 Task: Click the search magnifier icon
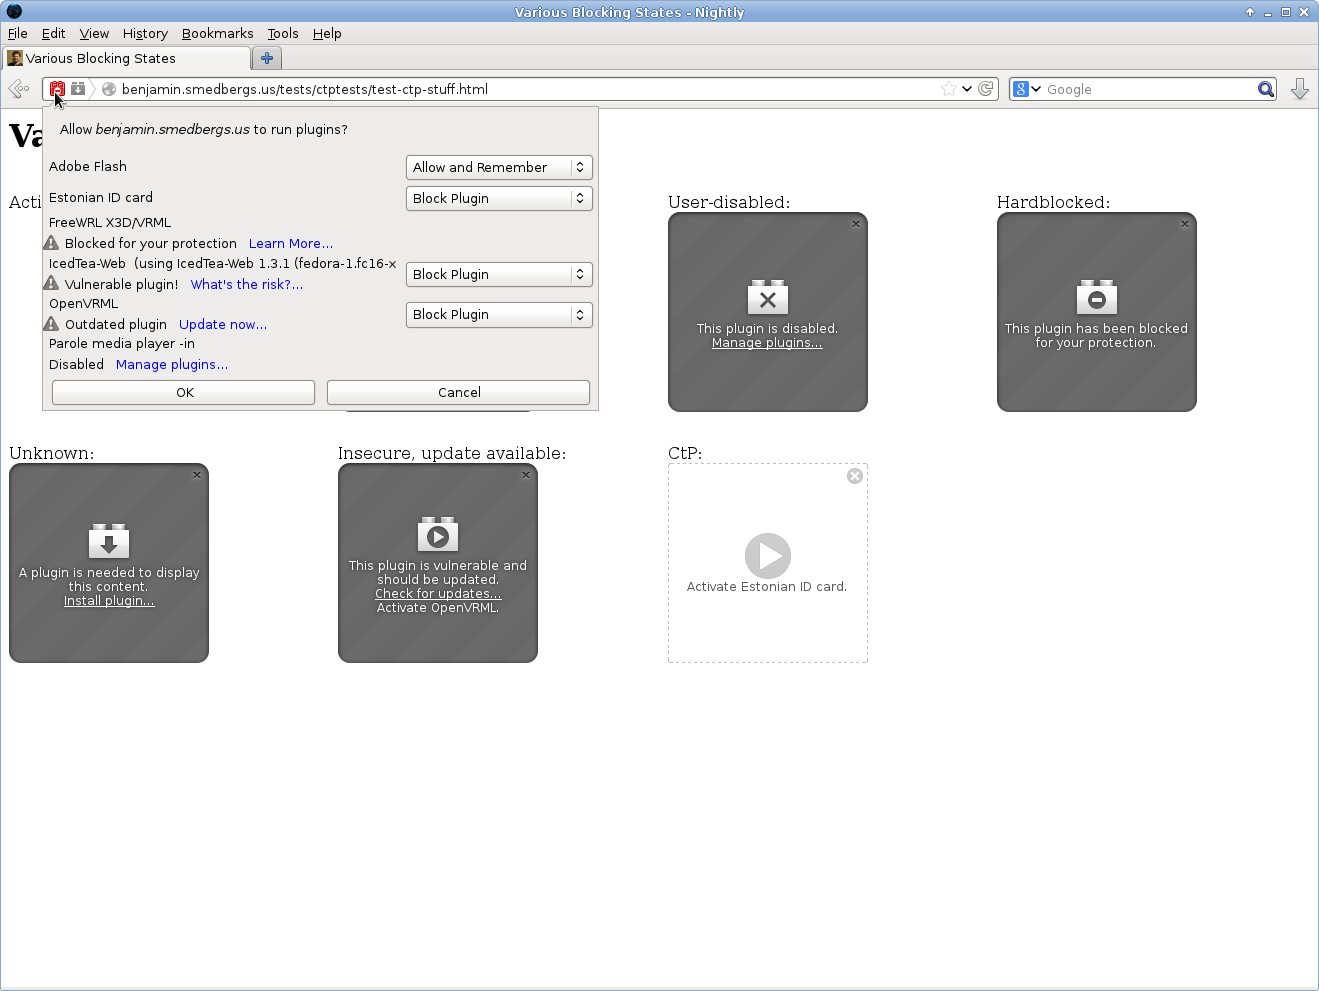click(x=1265, y=89)
